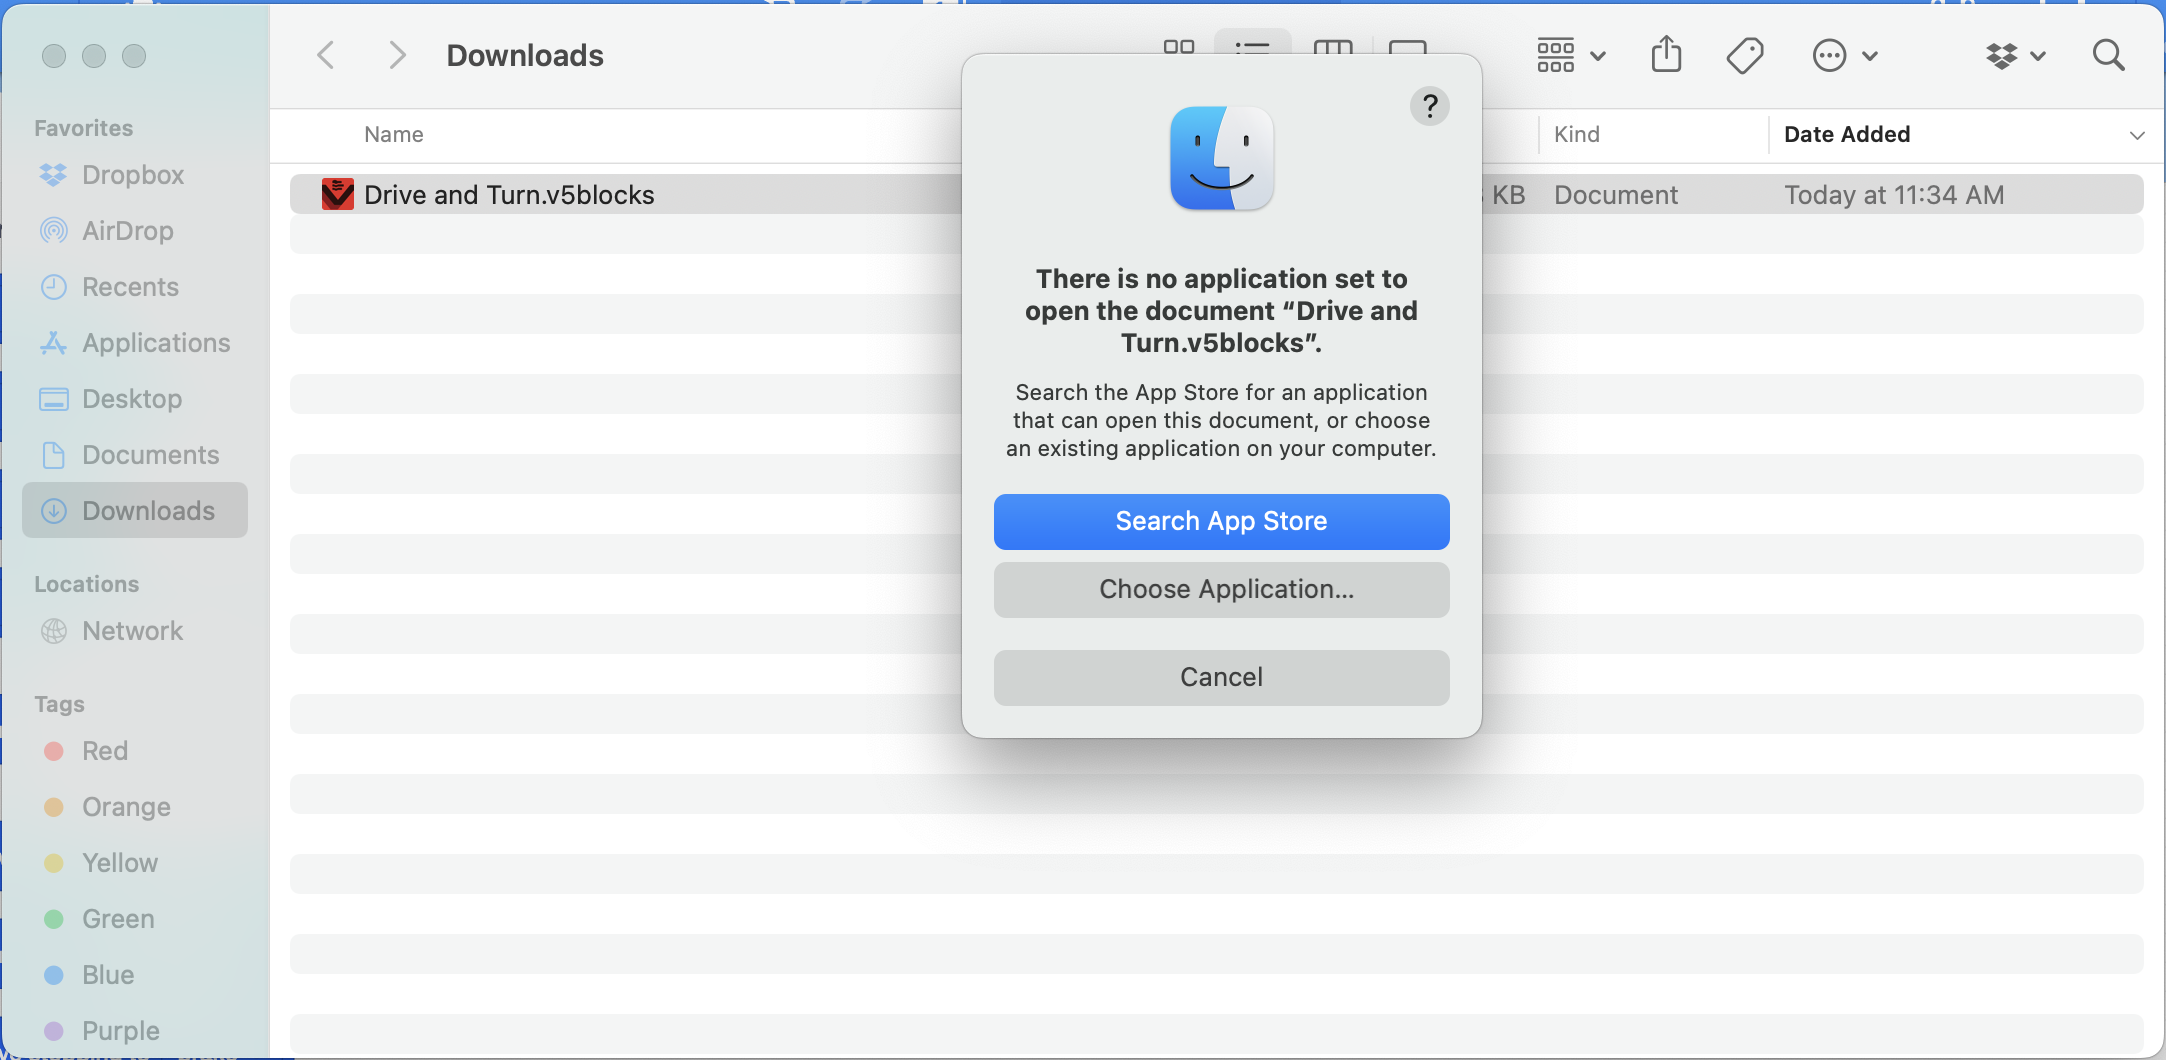Viewport: 2166px width, 1060px height.
Task: Sort by the Kind column header
Action: (x=1577, y=134)
